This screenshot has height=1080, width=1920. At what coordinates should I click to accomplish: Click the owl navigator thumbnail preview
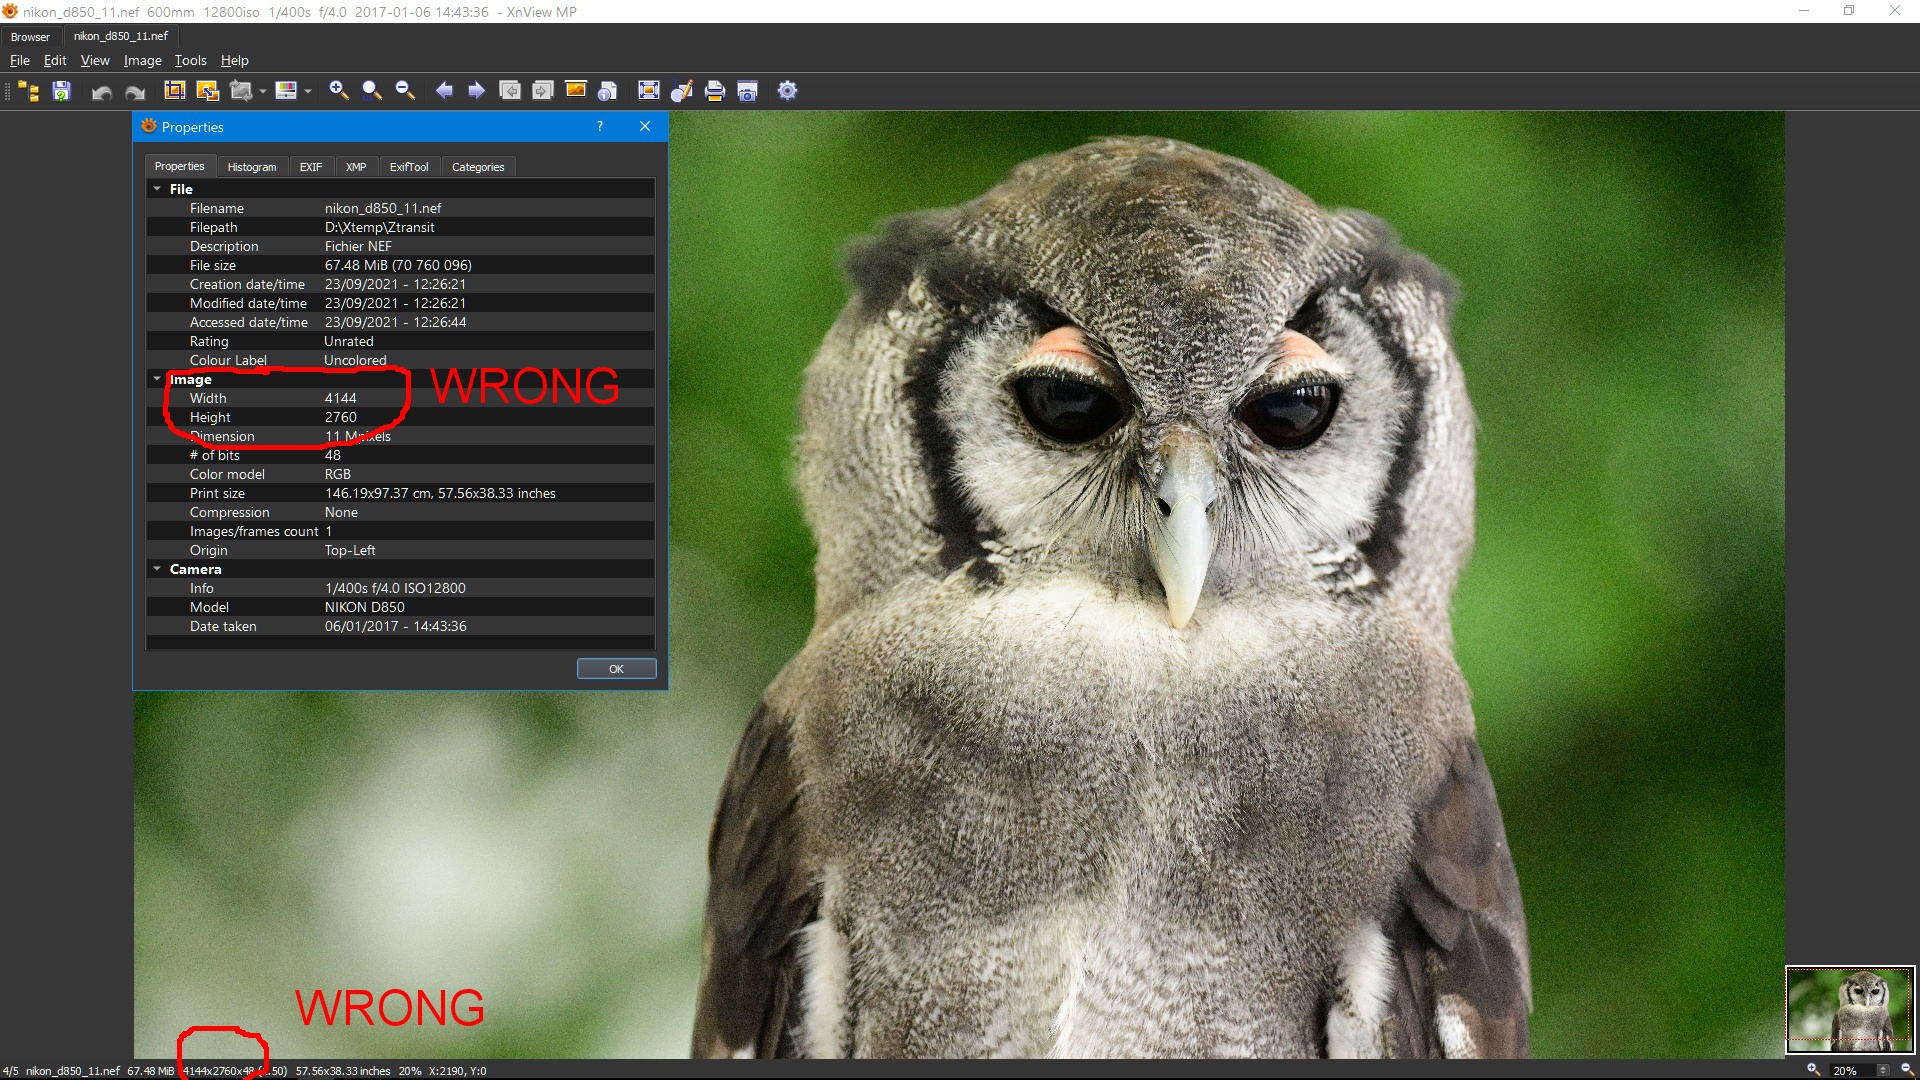(x=1849, y=1008)
